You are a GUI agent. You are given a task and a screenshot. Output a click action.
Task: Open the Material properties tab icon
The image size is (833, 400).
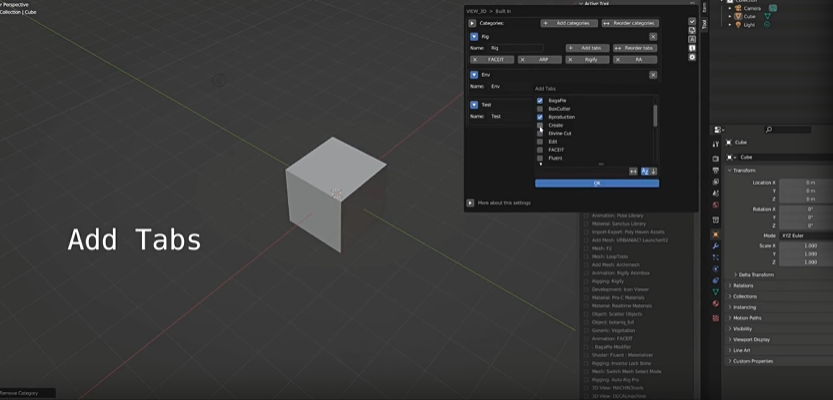pos(716,303)
